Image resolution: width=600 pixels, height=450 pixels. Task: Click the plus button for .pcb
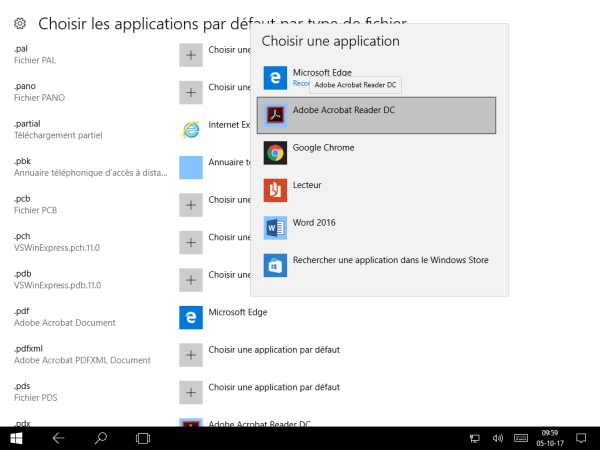point(191,205)
